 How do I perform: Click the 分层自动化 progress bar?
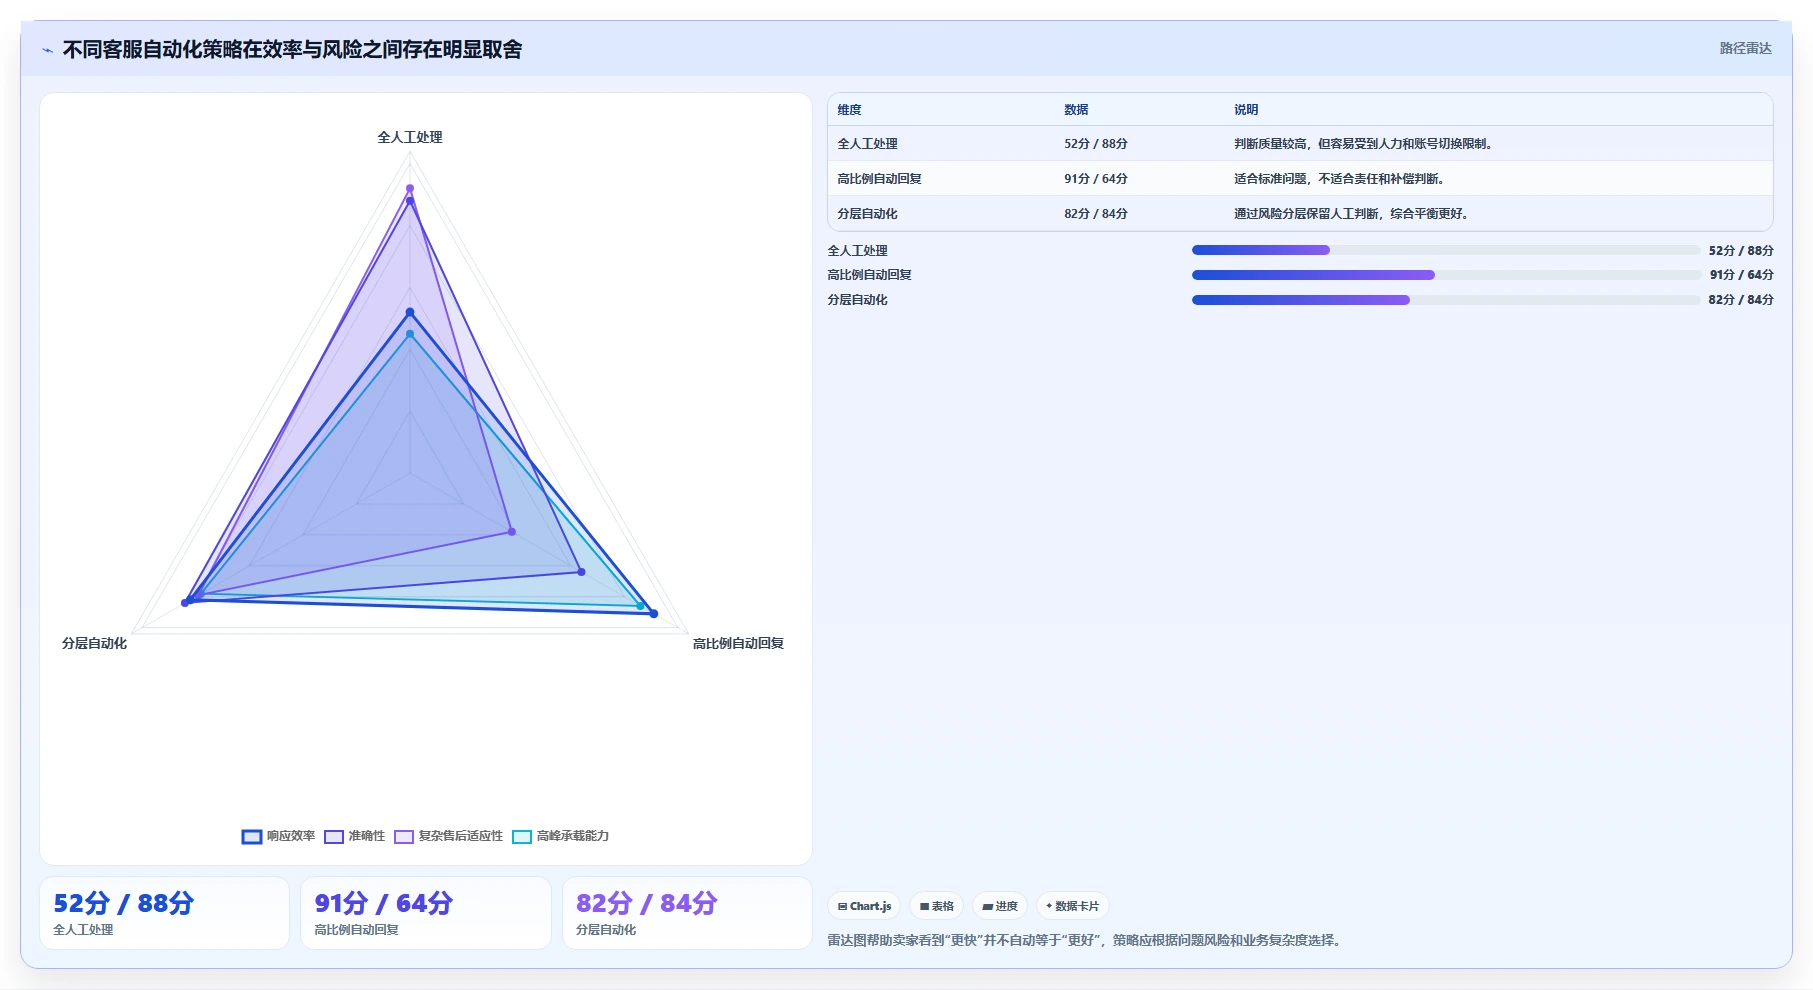point(1446,300)
